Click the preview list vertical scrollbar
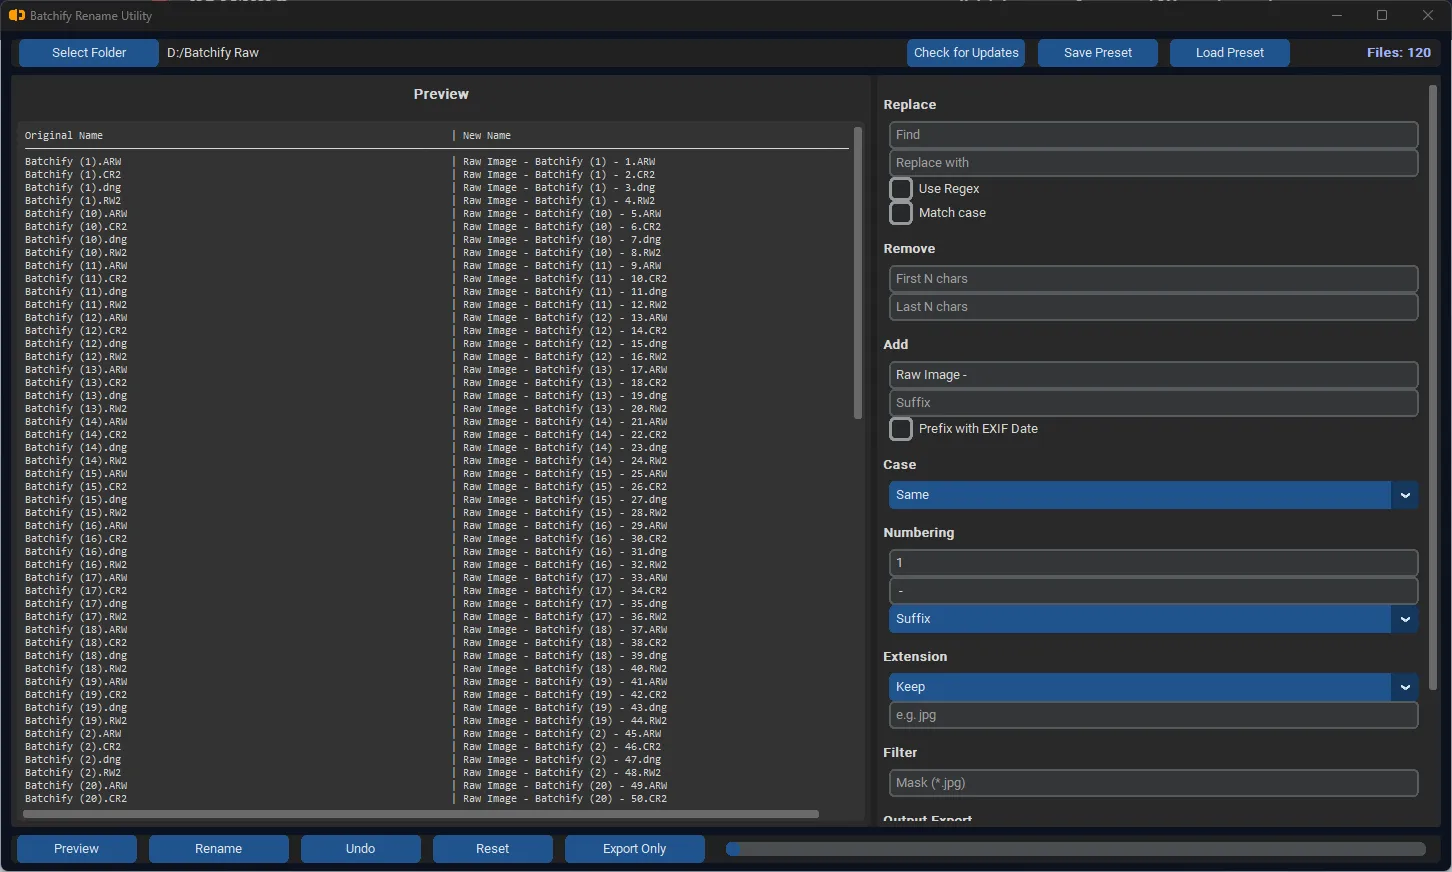 (857, 273)
